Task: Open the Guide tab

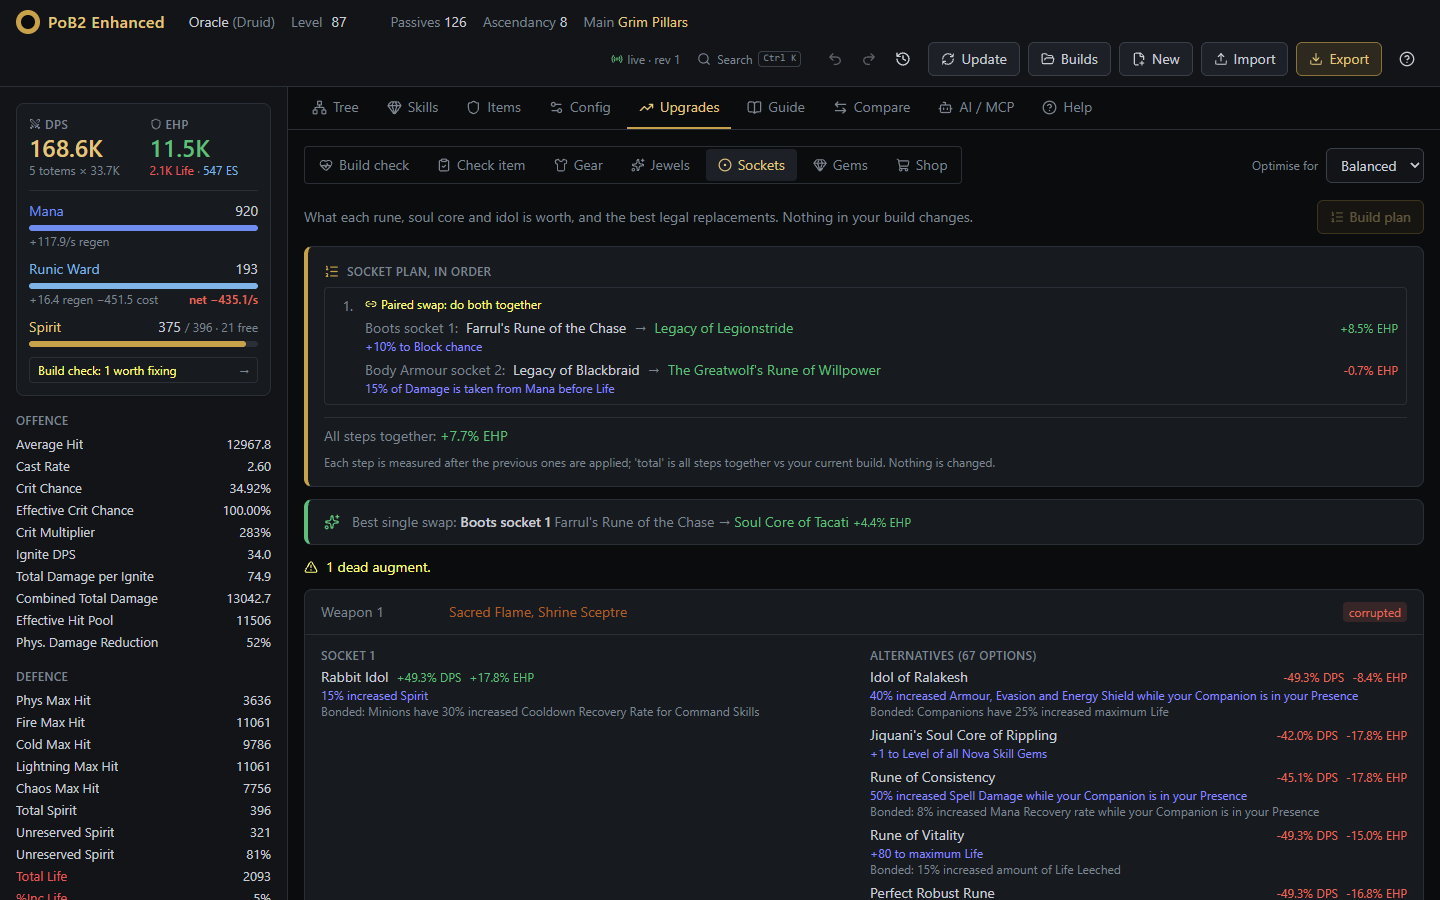Action: pyautogui.click(x=776, y=107)
